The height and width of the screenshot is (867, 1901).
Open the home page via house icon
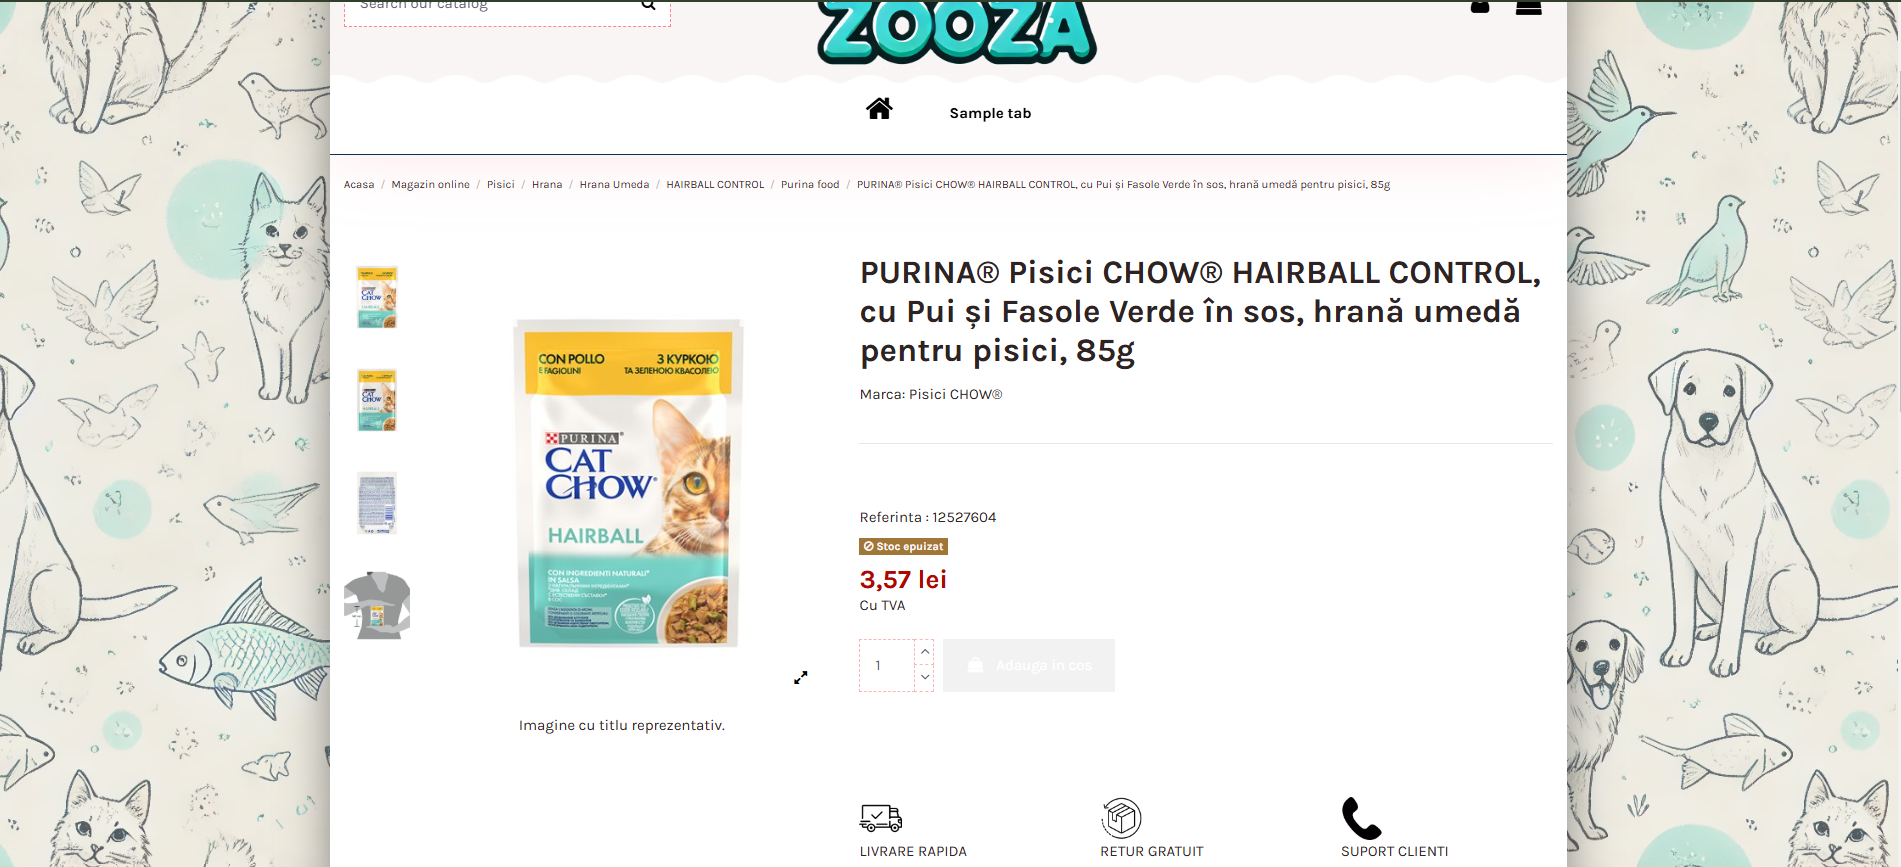click(x=879, y=108)
